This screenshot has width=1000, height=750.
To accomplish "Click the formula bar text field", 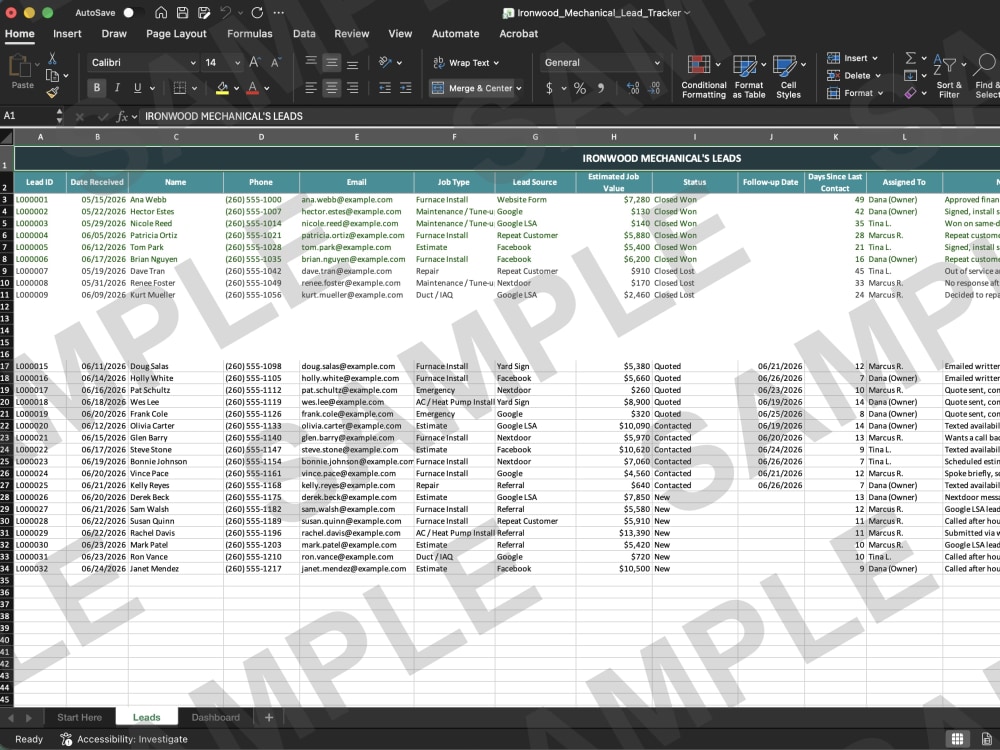I will pos(568,116).
